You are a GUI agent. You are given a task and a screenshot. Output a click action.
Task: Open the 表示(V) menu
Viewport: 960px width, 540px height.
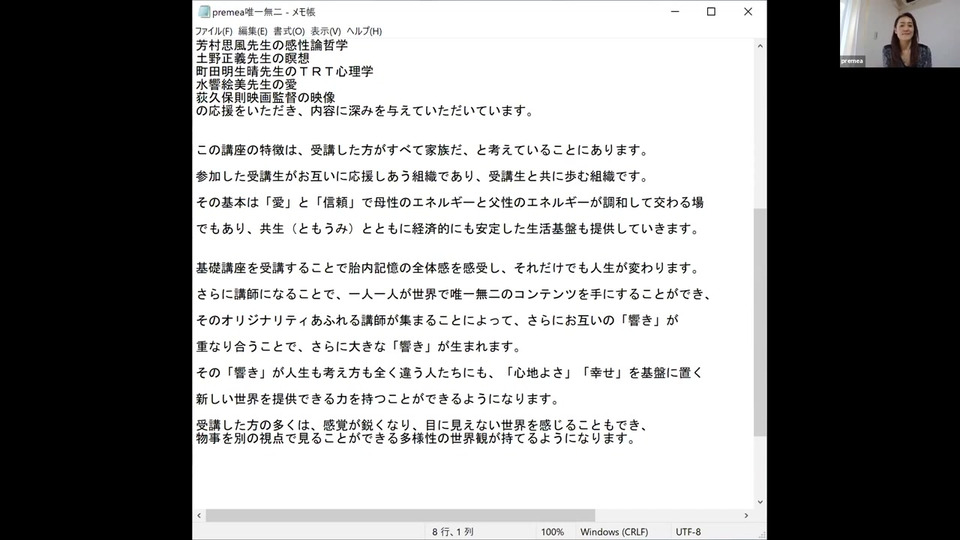(x=325, y=31)
